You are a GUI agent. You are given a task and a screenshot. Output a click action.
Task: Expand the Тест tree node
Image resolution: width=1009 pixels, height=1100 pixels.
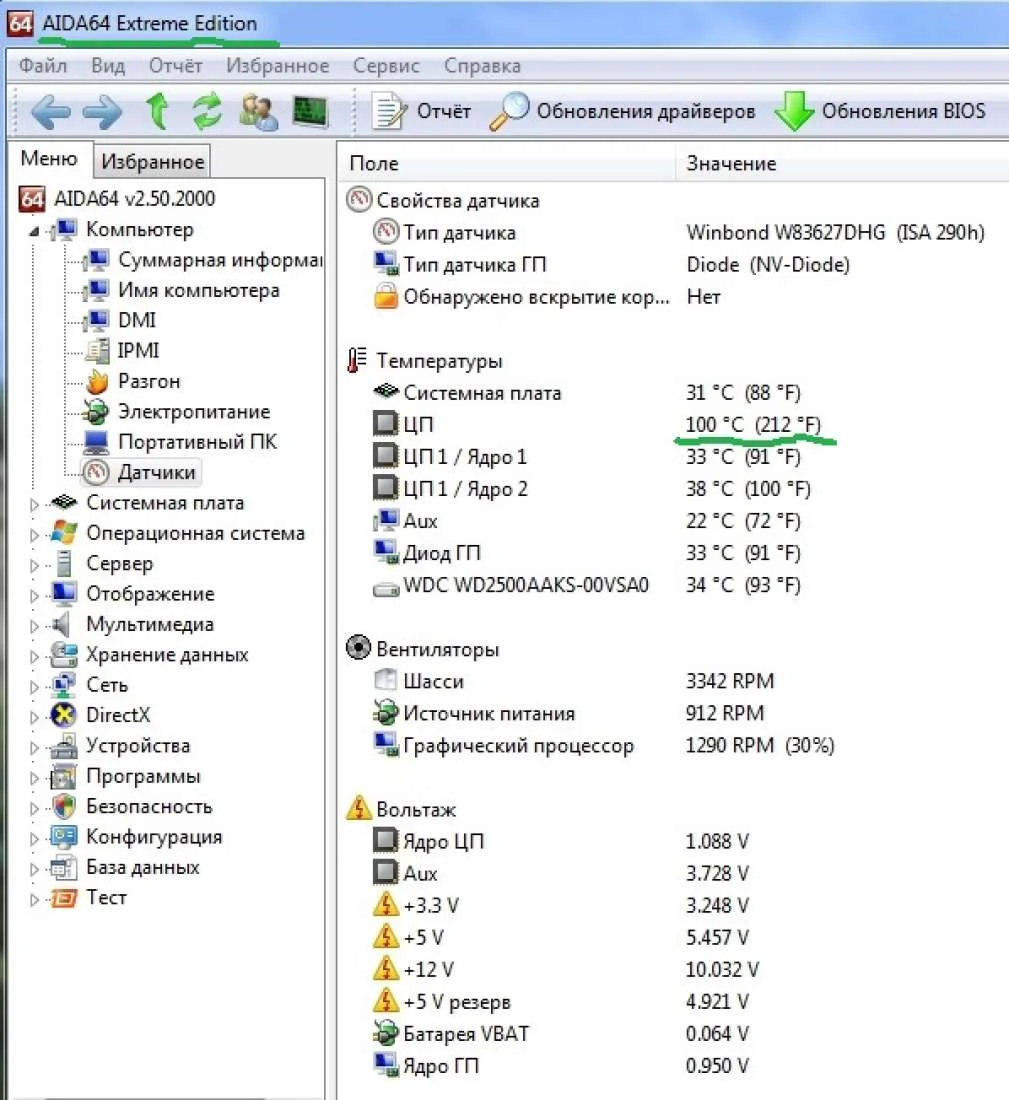tap(34, 899)
